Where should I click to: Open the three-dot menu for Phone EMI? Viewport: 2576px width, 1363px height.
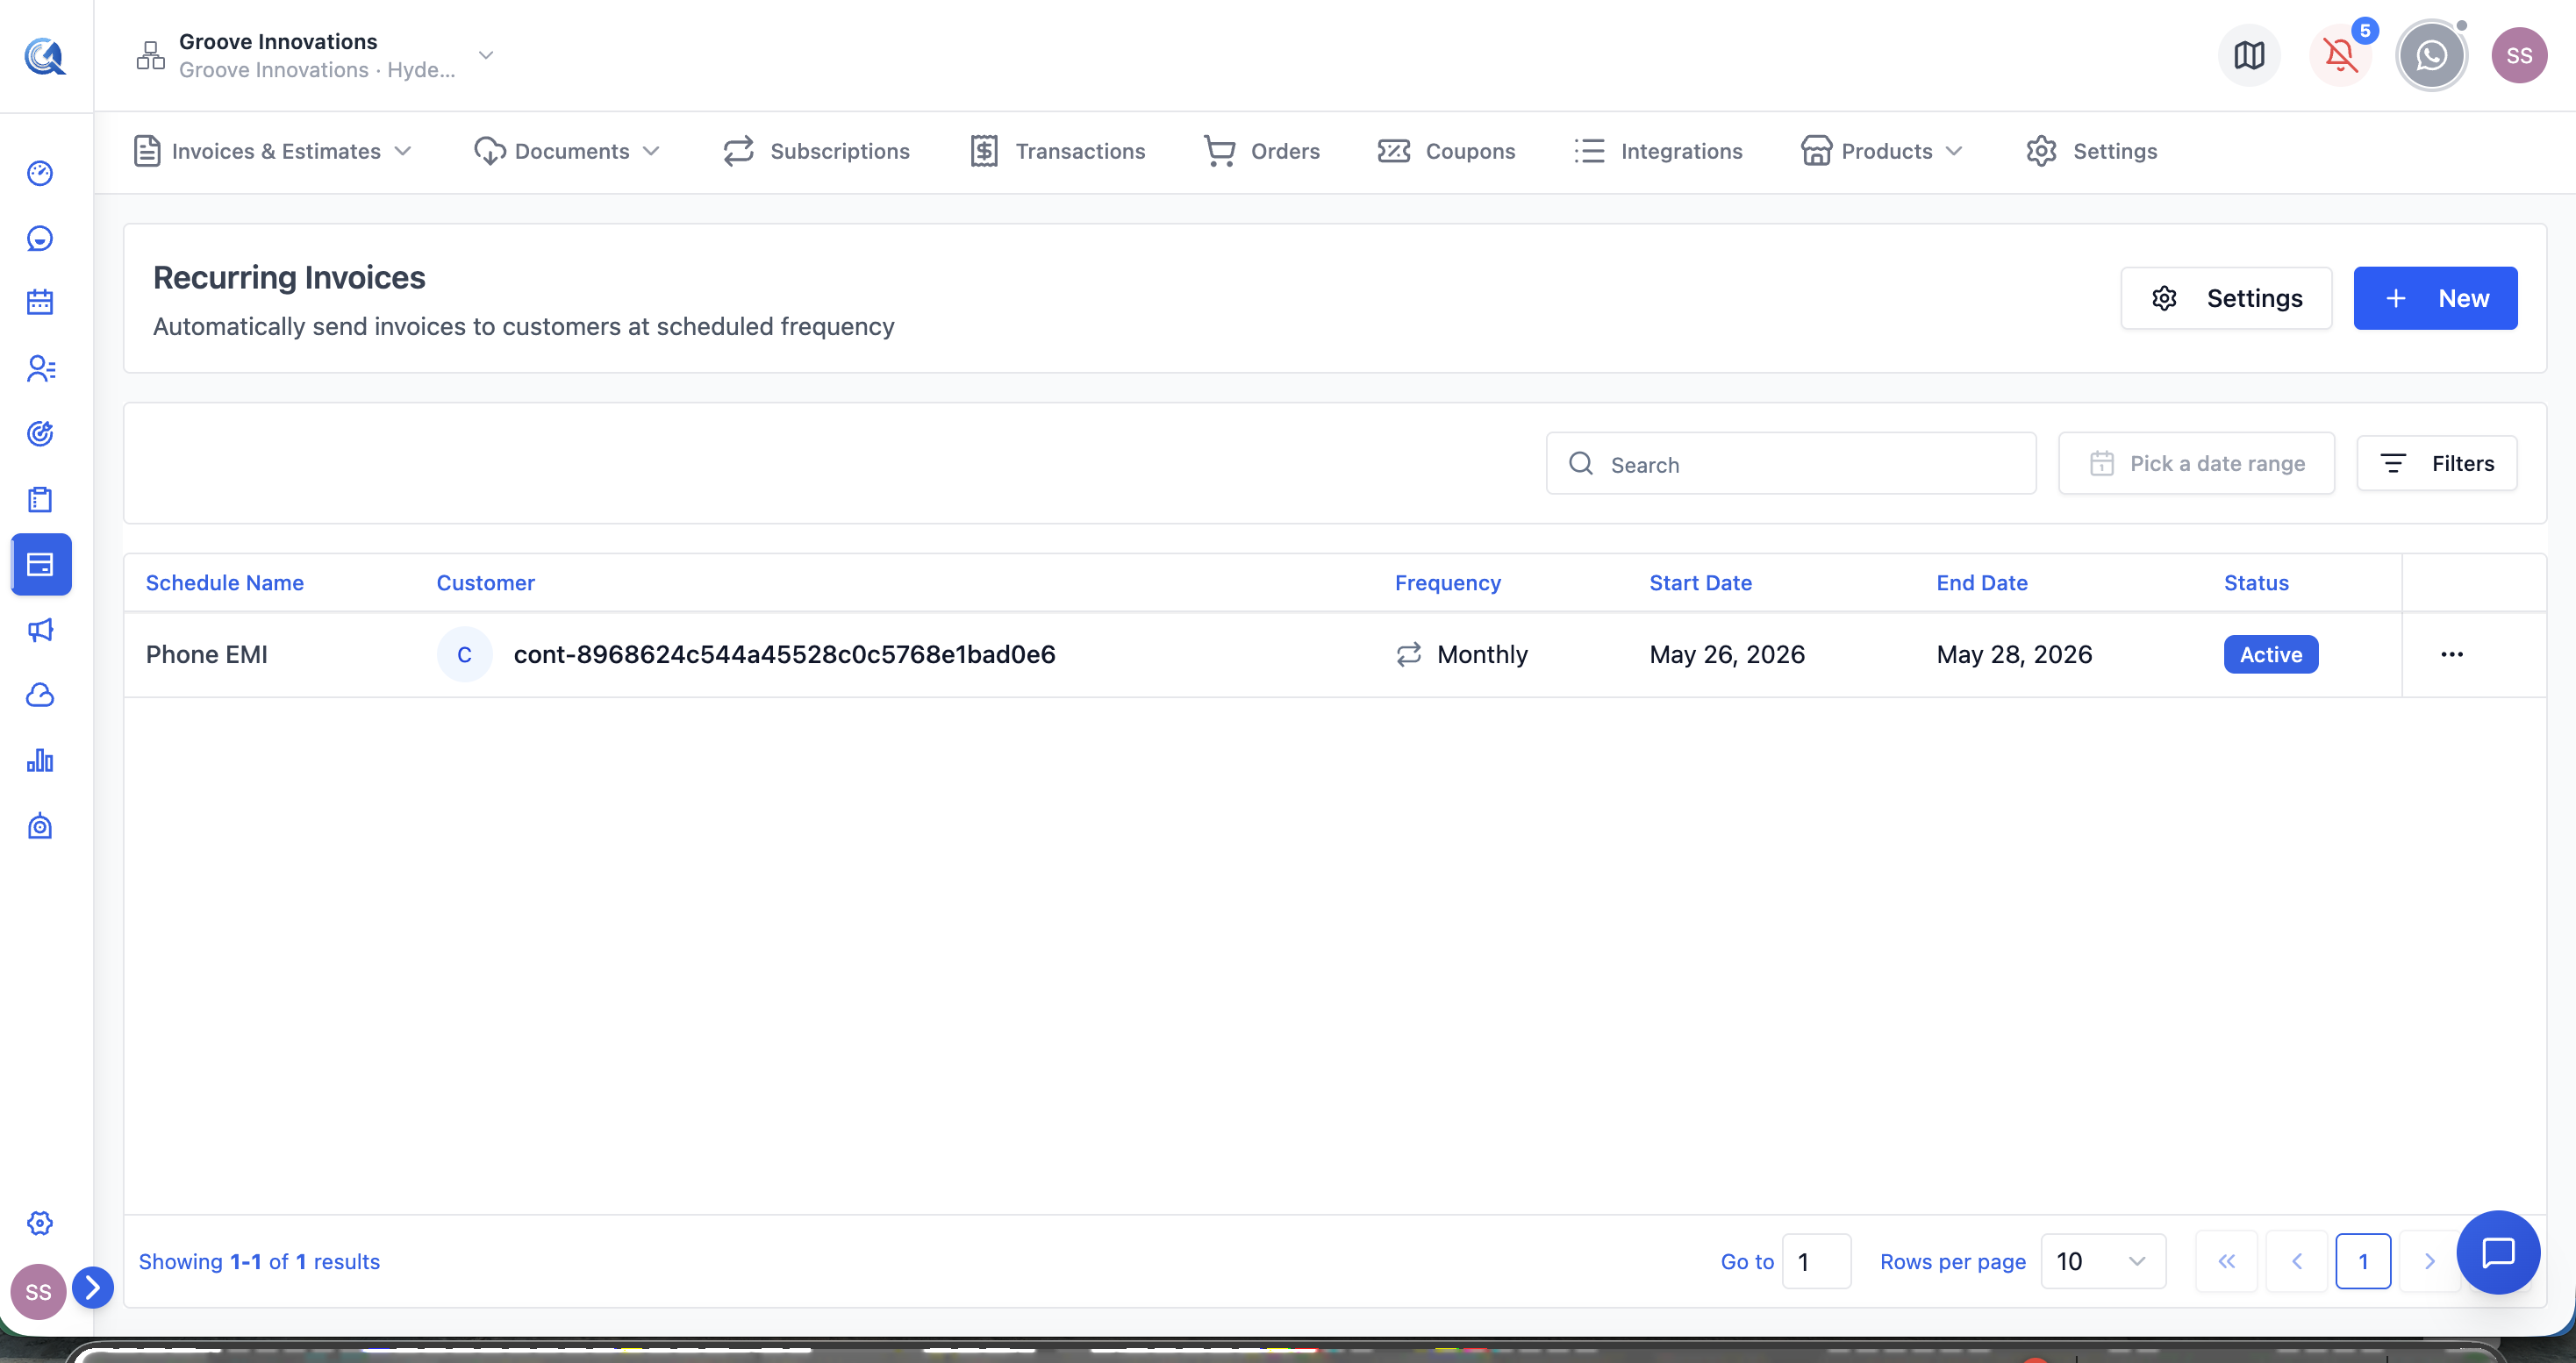pyautogui.click(x=2452, y=654)
